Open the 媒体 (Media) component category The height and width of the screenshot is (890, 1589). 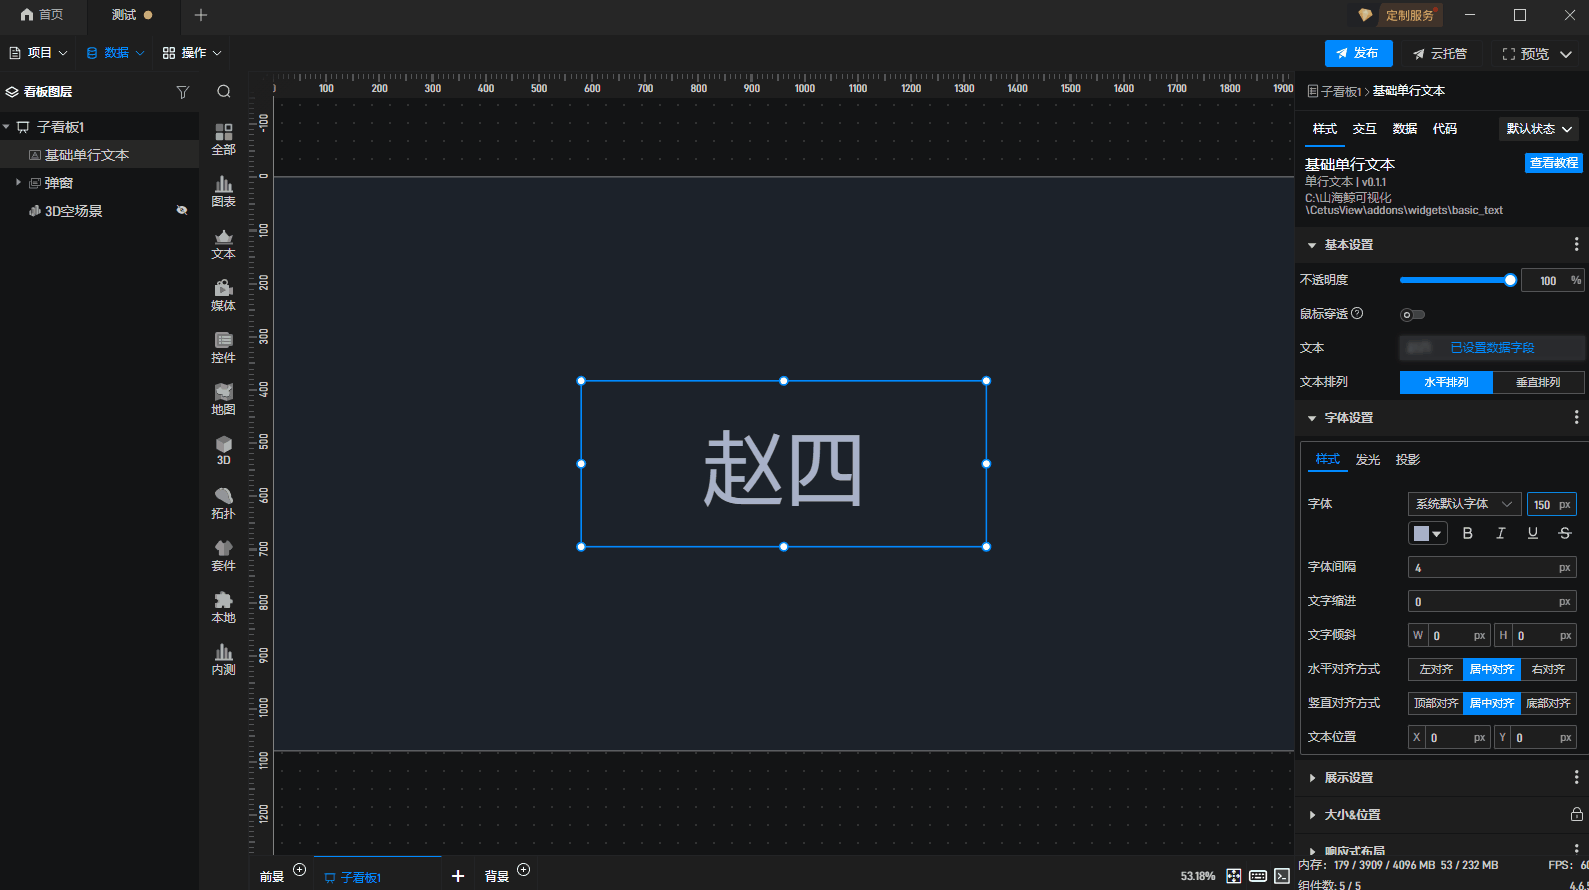(x=223, y=295)
